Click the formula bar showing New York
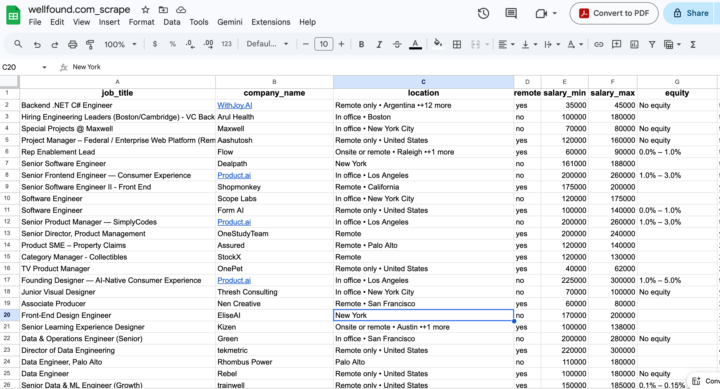This screenshot has width=720, height=389. click(395, 67)
